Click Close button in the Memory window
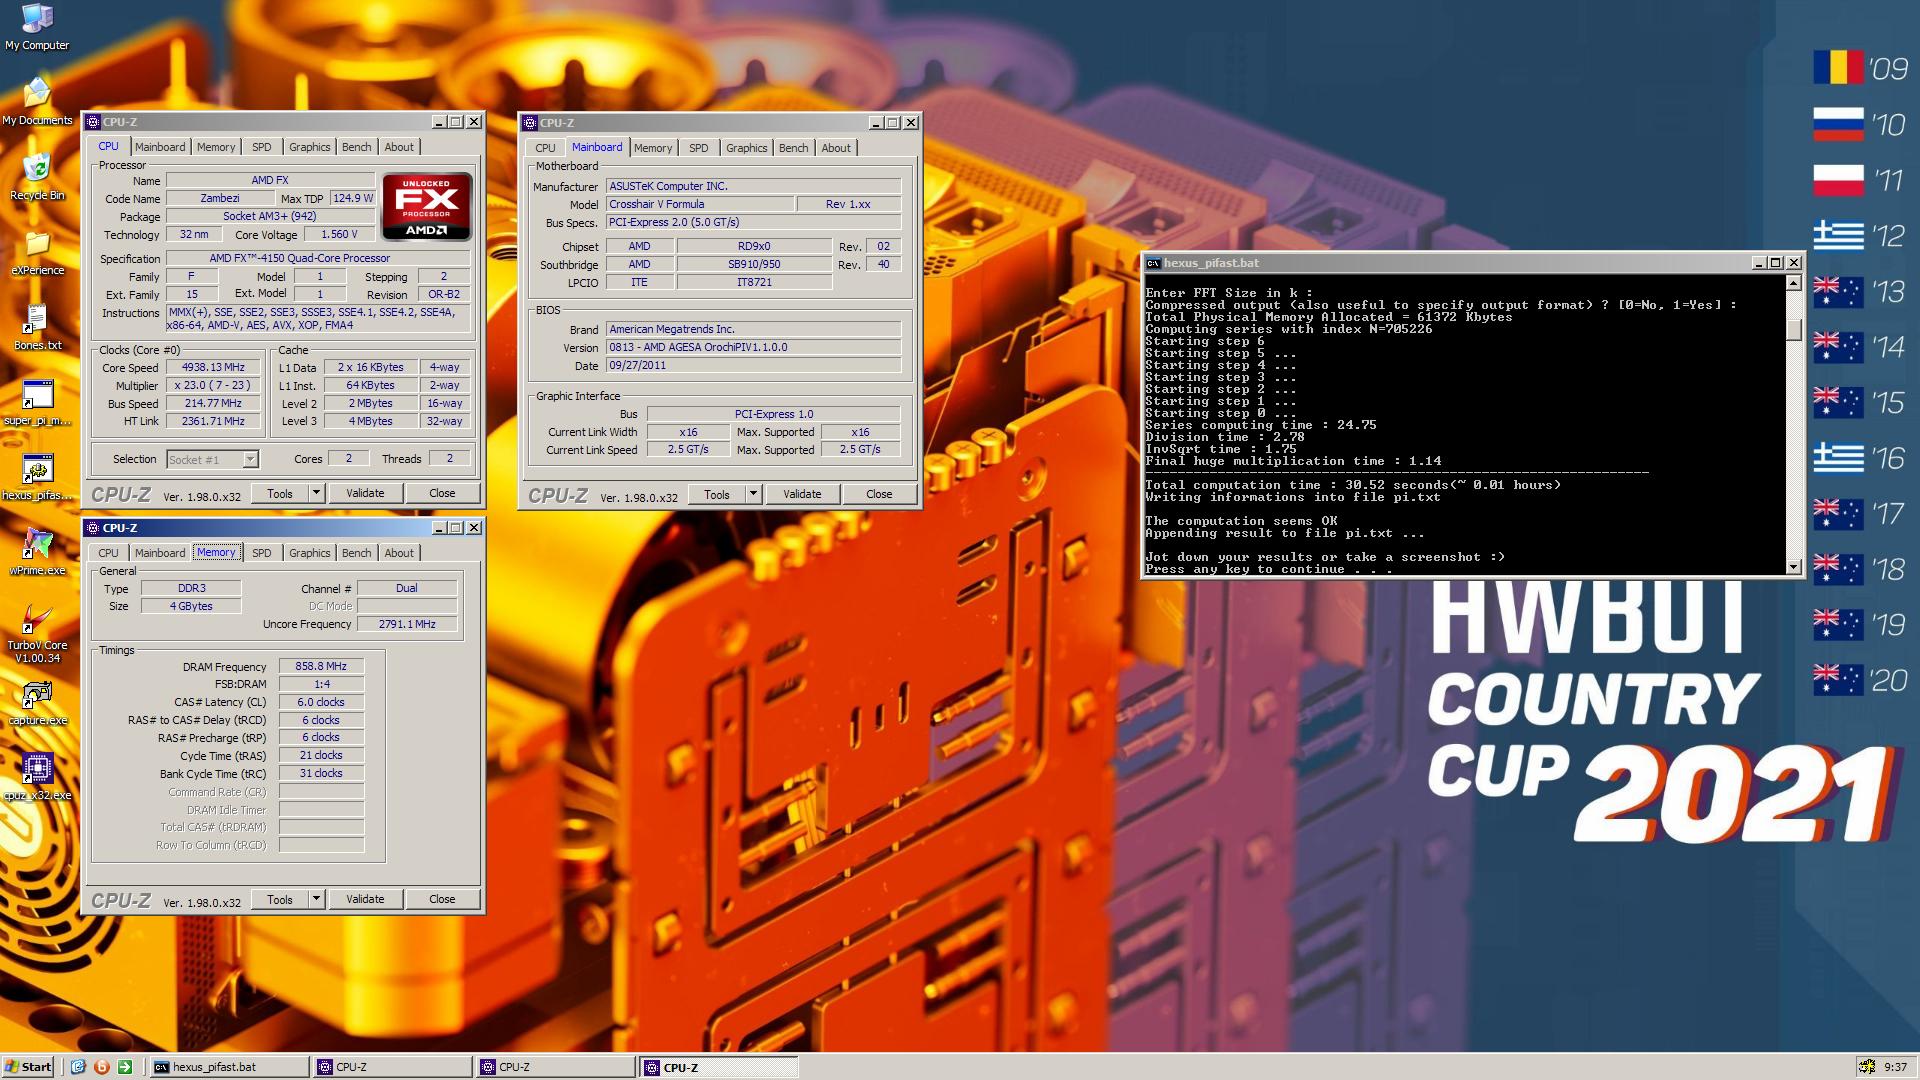Screen dimensions: 1920x1080 click(x=442, y=899)
